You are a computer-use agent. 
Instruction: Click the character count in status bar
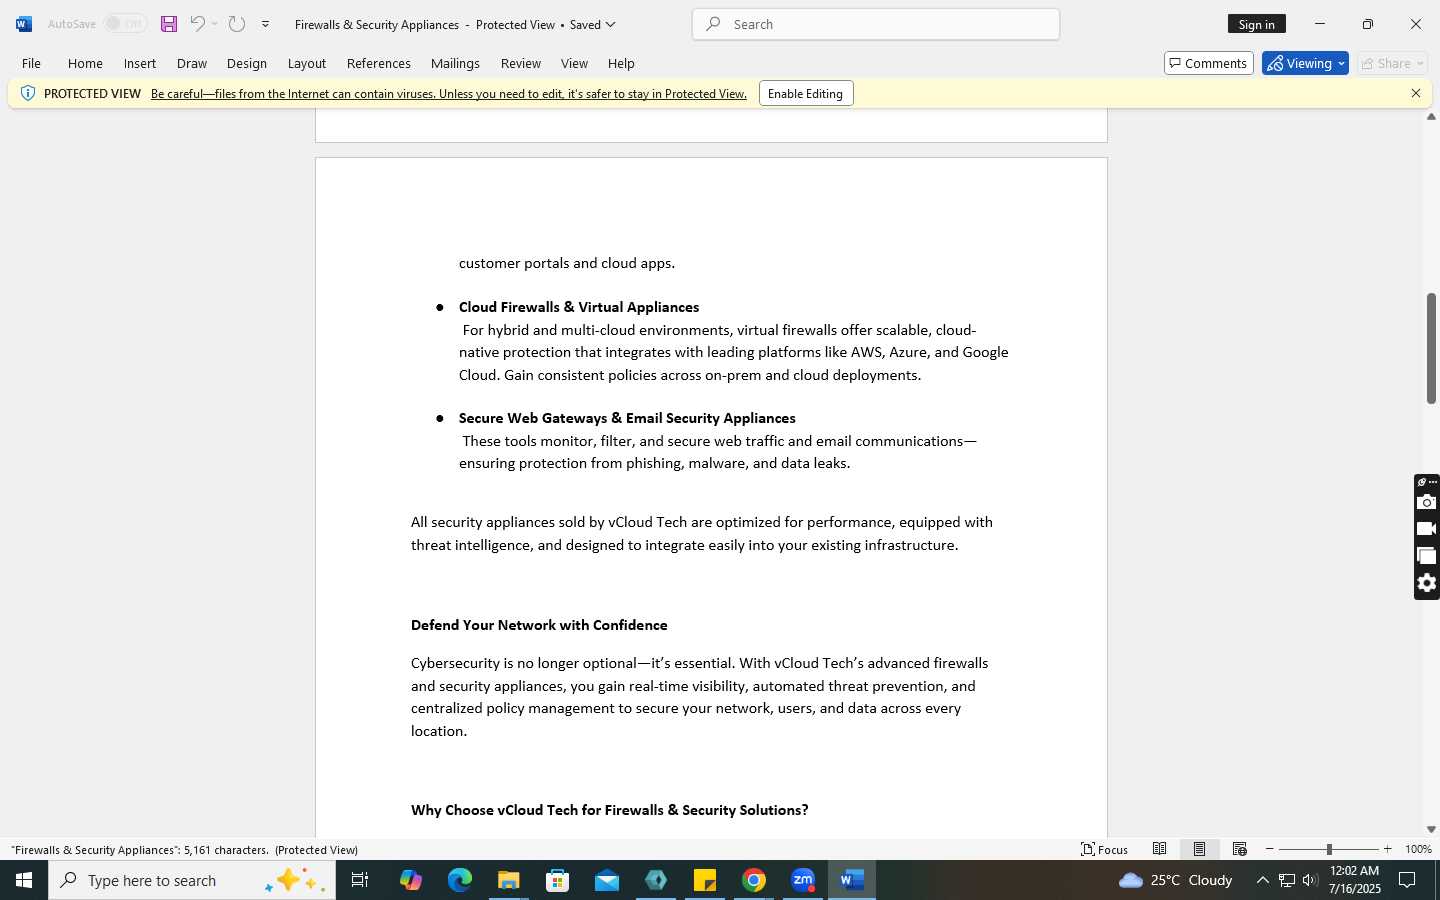tap(140, 850)
